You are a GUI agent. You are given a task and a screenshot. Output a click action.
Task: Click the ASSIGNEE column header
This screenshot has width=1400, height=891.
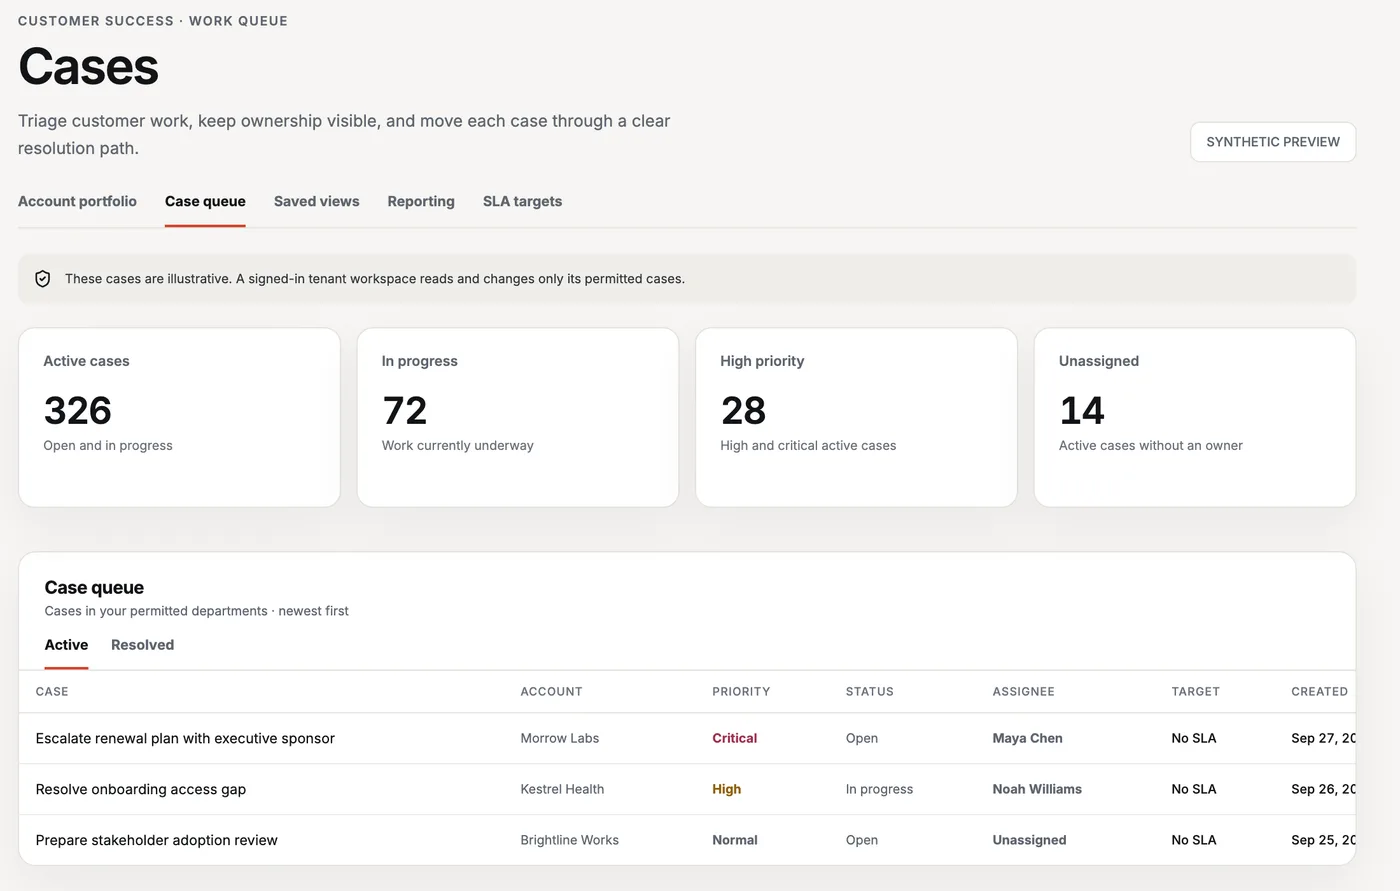[x=1023, y=692]
